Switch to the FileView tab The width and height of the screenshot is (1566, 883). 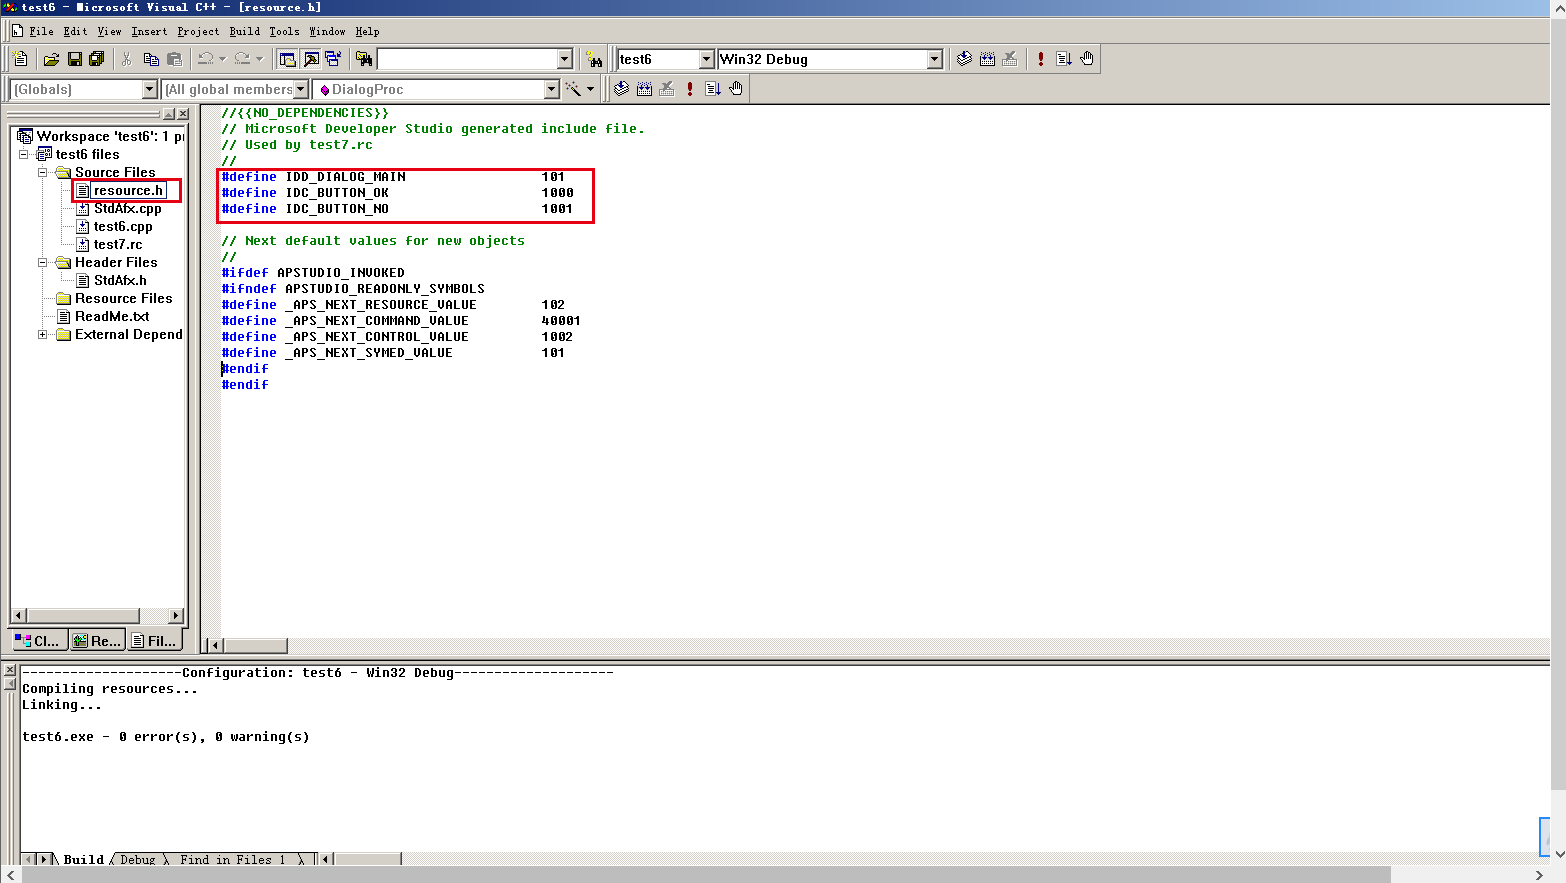[155, 641]
